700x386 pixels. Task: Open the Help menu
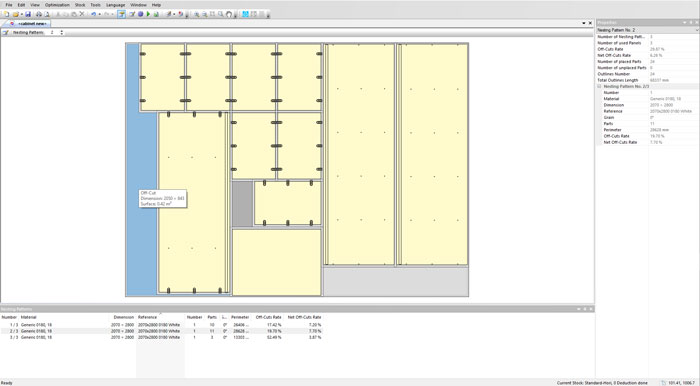[156, 5]
